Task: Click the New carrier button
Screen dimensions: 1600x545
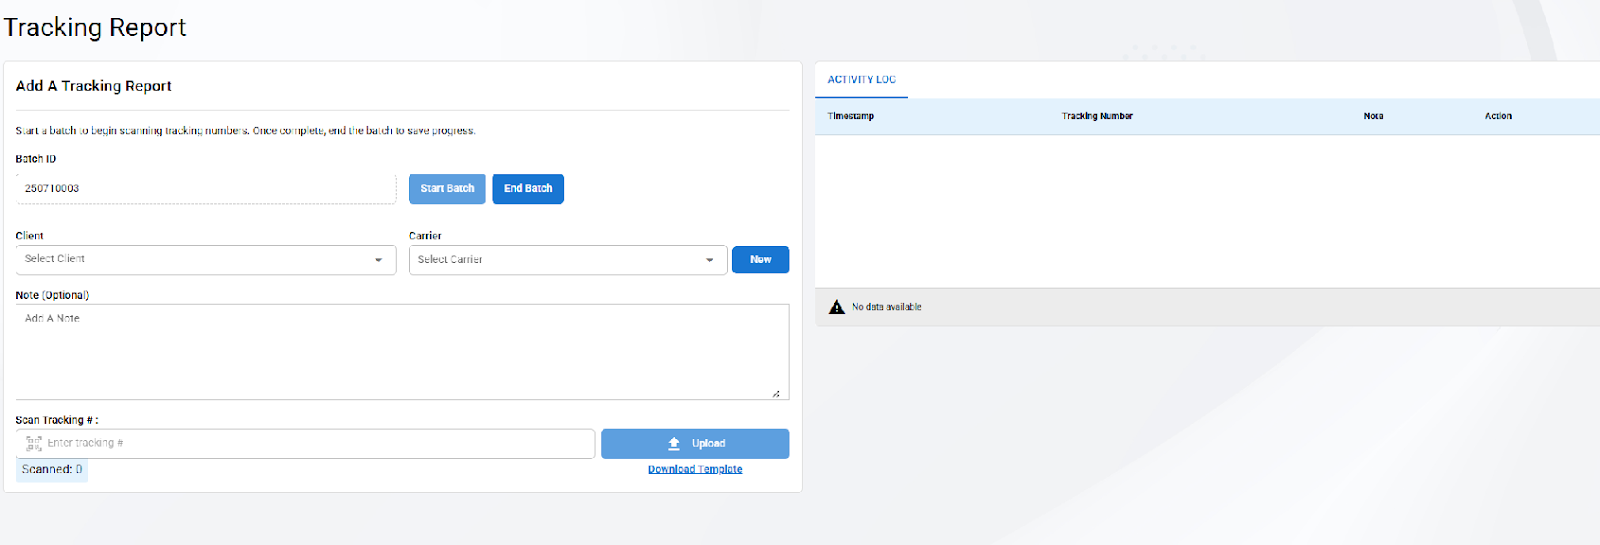Action: click(x=760, y=259)
